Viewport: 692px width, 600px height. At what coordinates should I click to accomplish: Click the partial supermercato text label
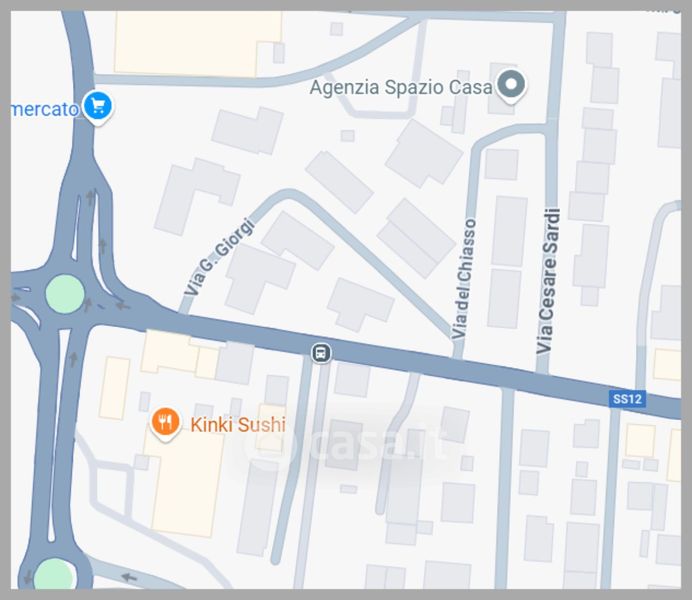click(45, 109)
